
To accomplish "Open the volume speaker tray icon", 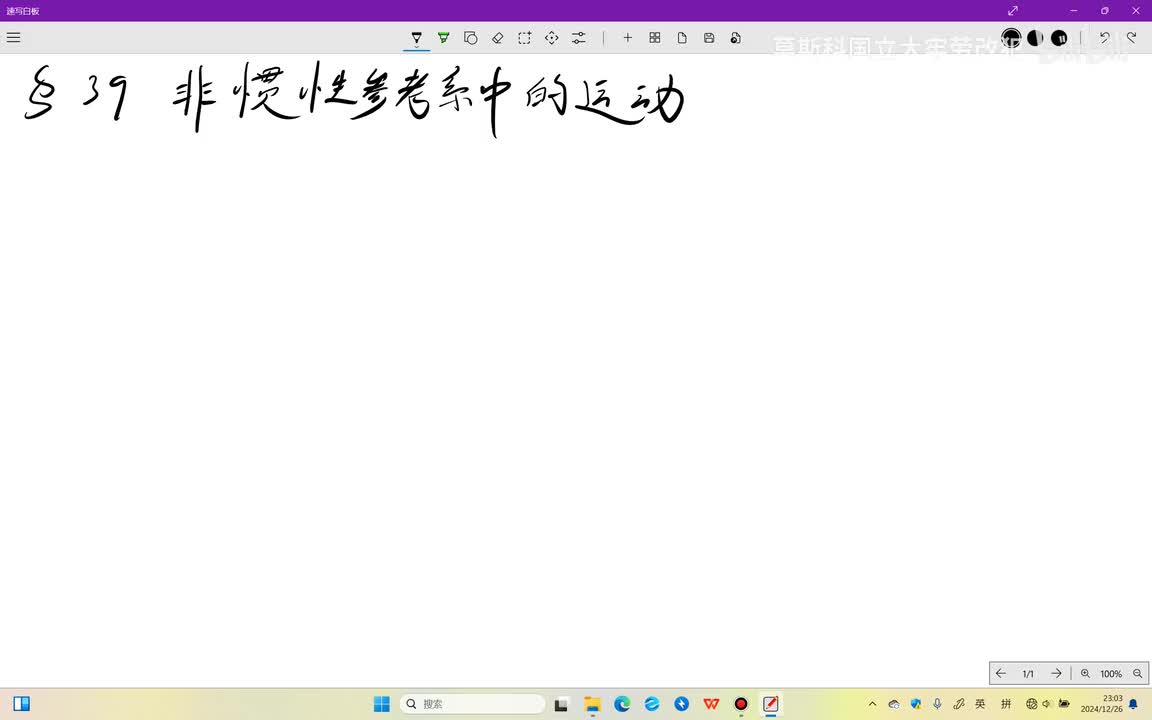I will pyautogui.click(x=1046, y=704).
